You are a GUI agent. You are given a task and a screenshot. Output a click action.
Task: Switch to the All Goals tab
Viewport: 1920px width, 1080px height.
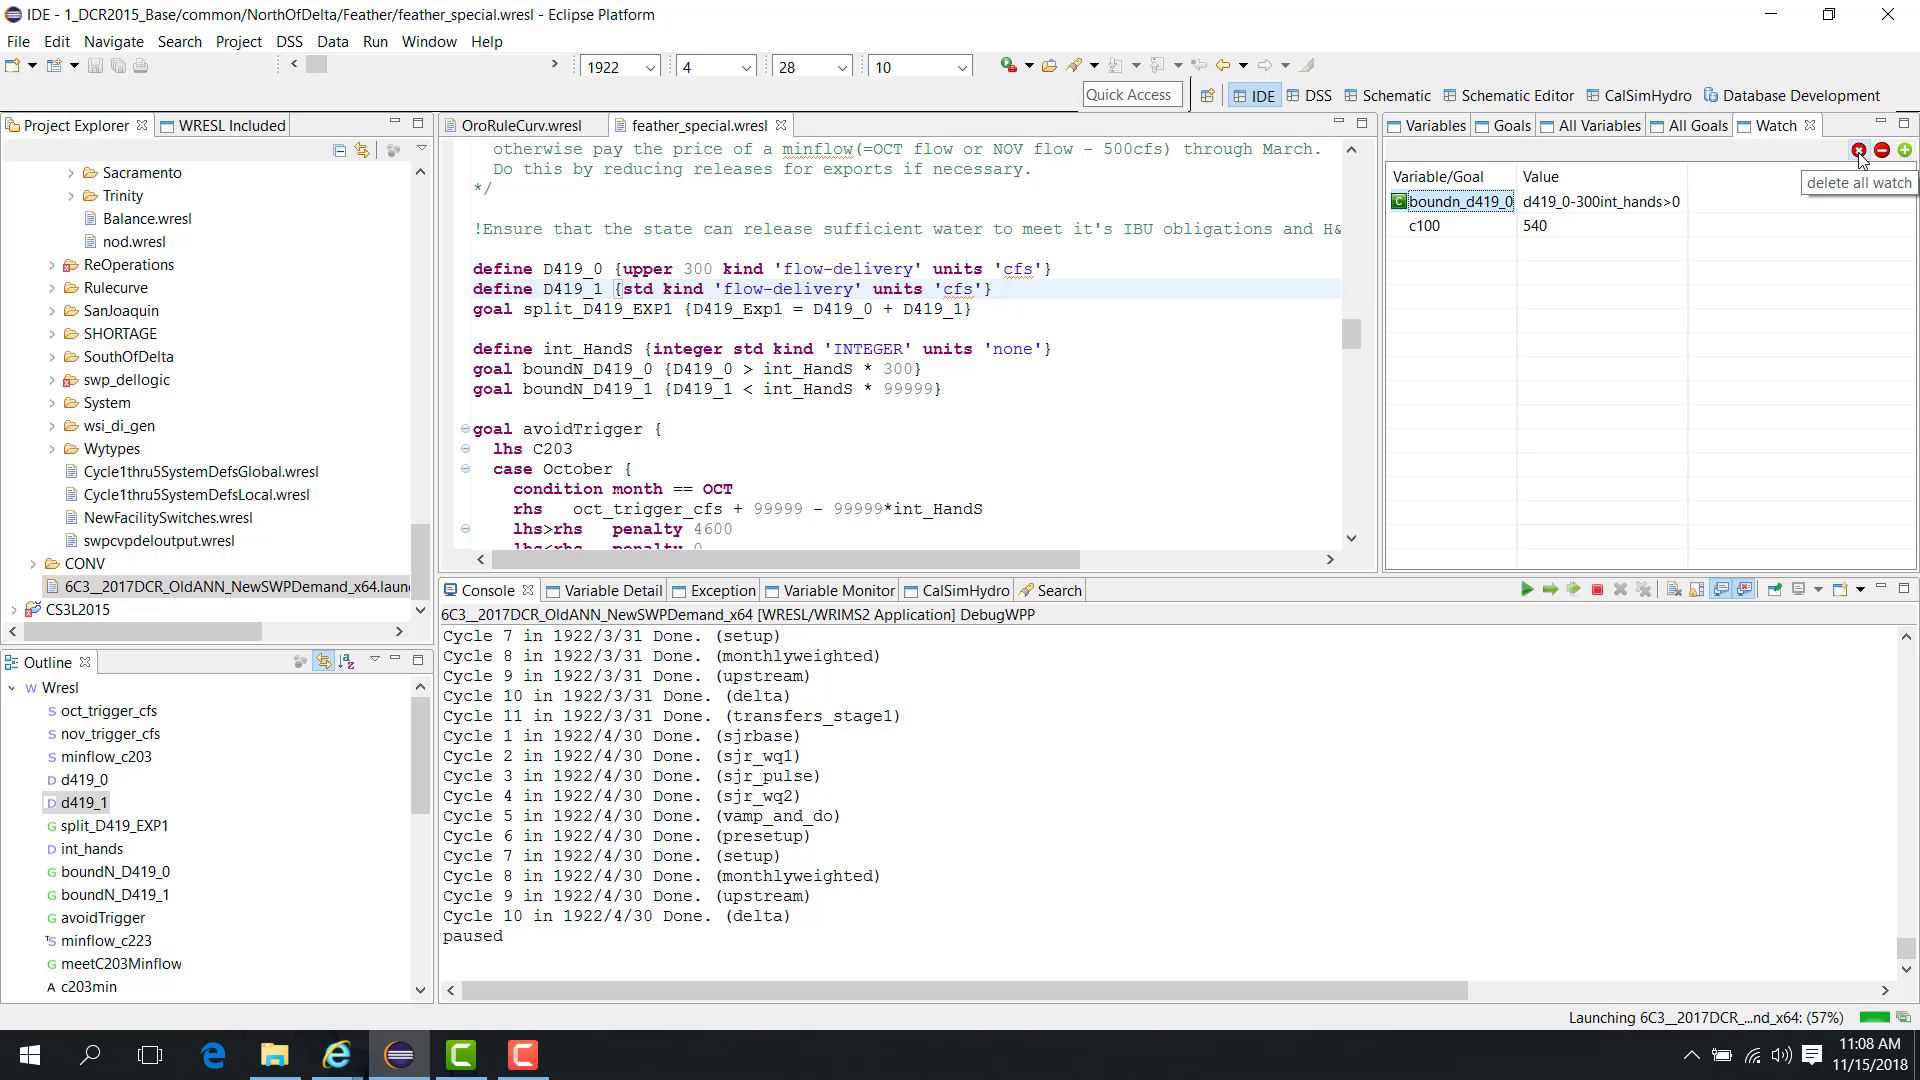click(1688, 125)
